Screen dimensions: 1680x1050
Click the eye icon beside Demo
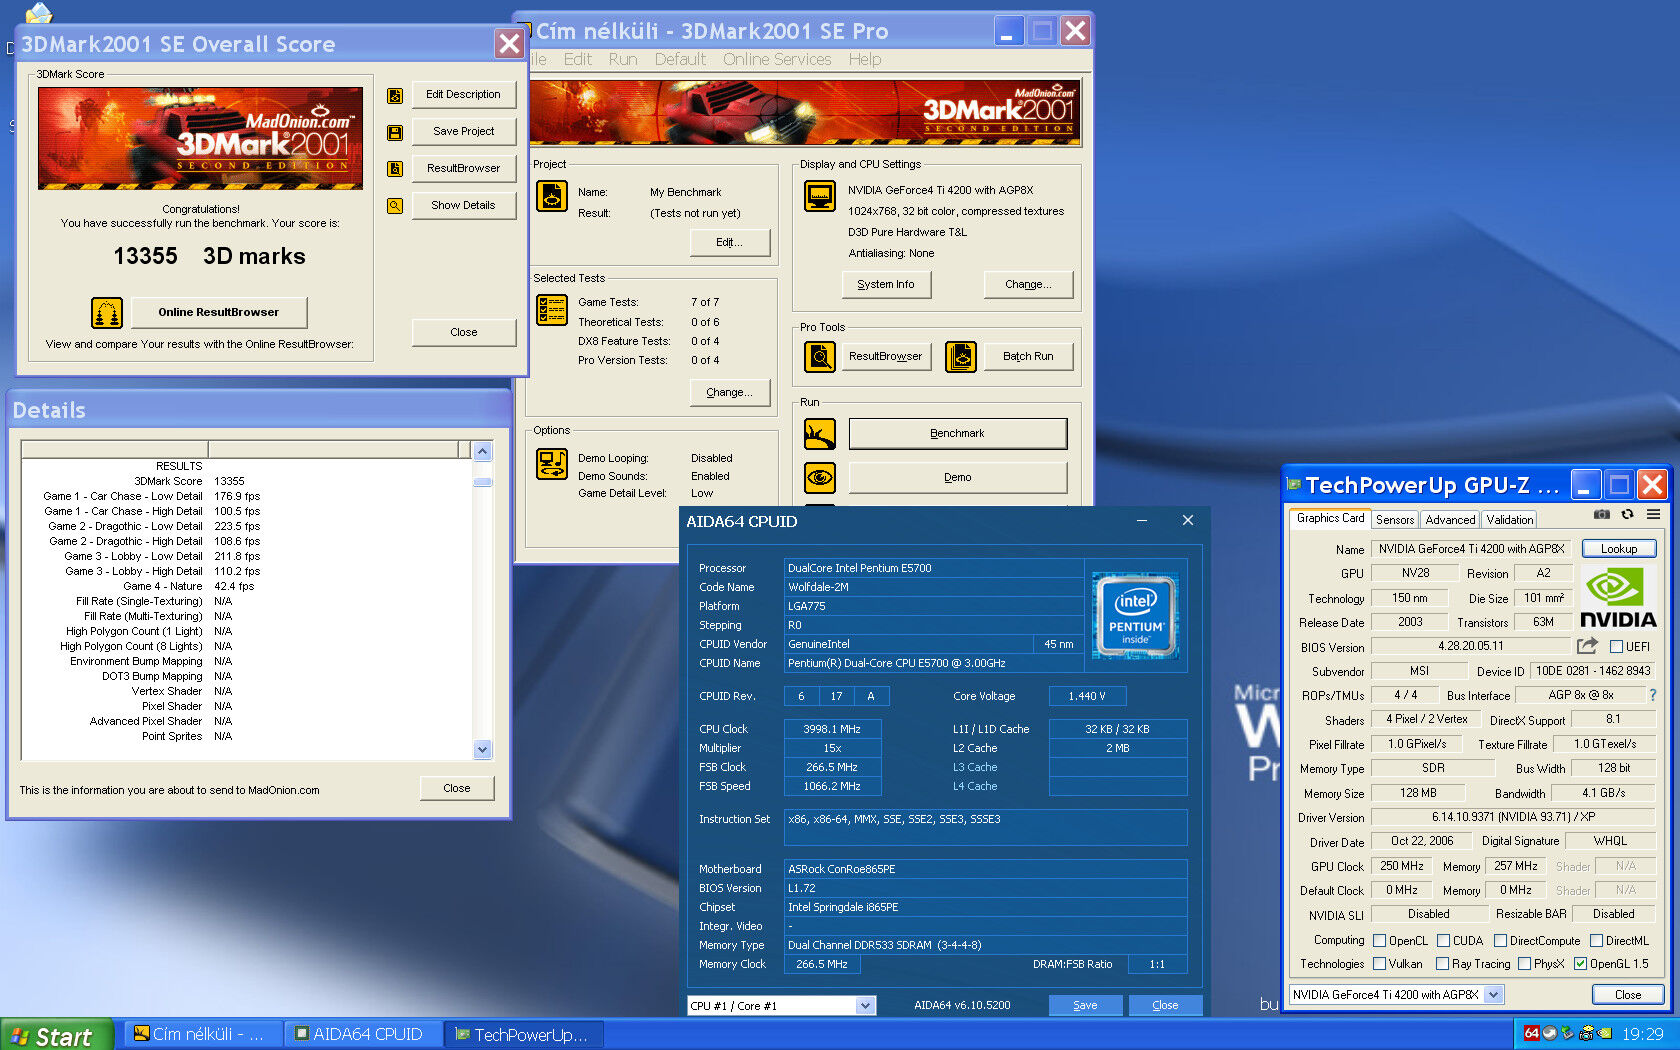tap(820, 477)
